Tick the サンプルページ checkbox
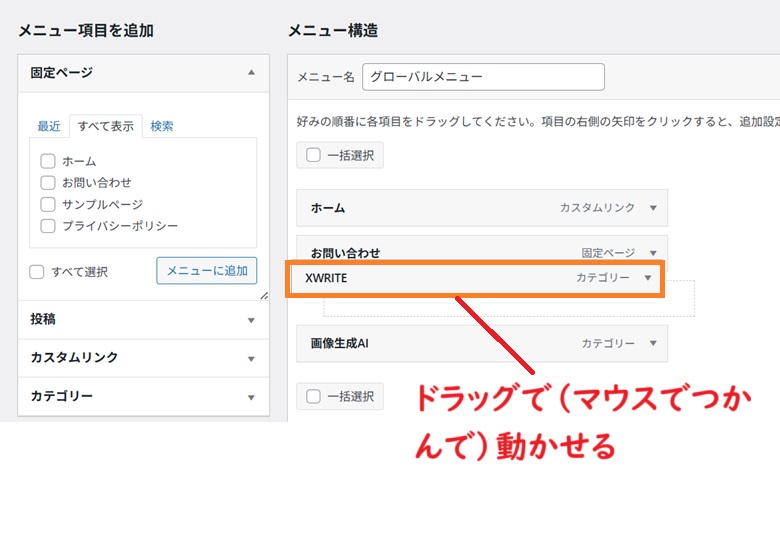 pos(48,204)
